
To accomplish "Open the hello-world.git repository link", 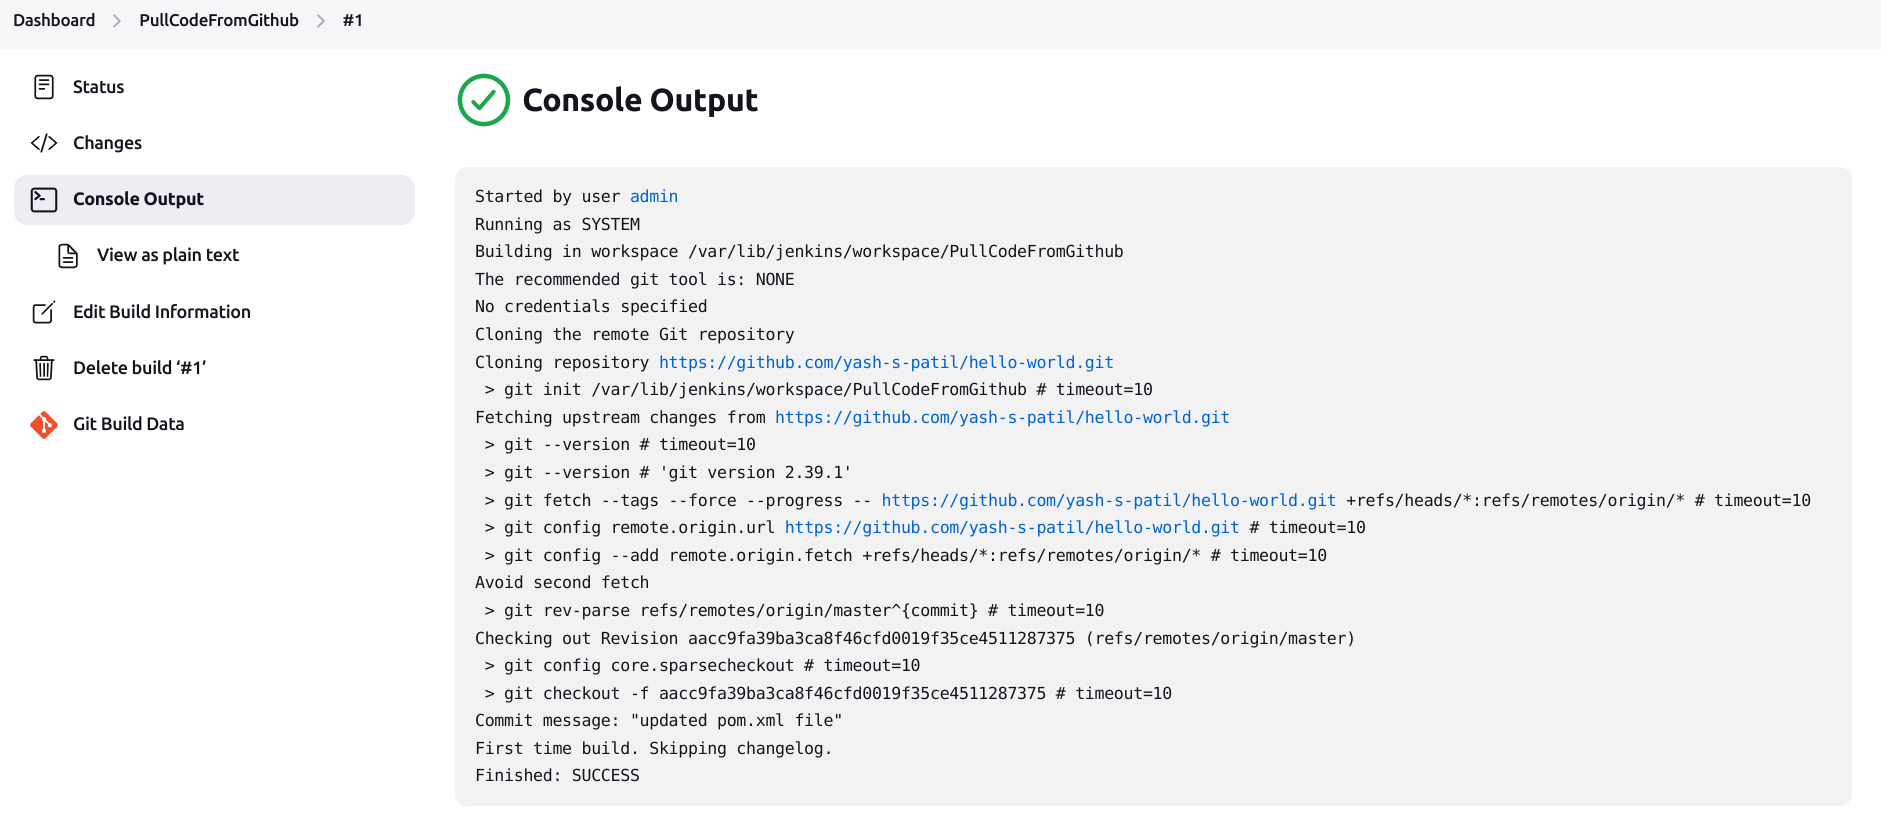I will point(884,362).
